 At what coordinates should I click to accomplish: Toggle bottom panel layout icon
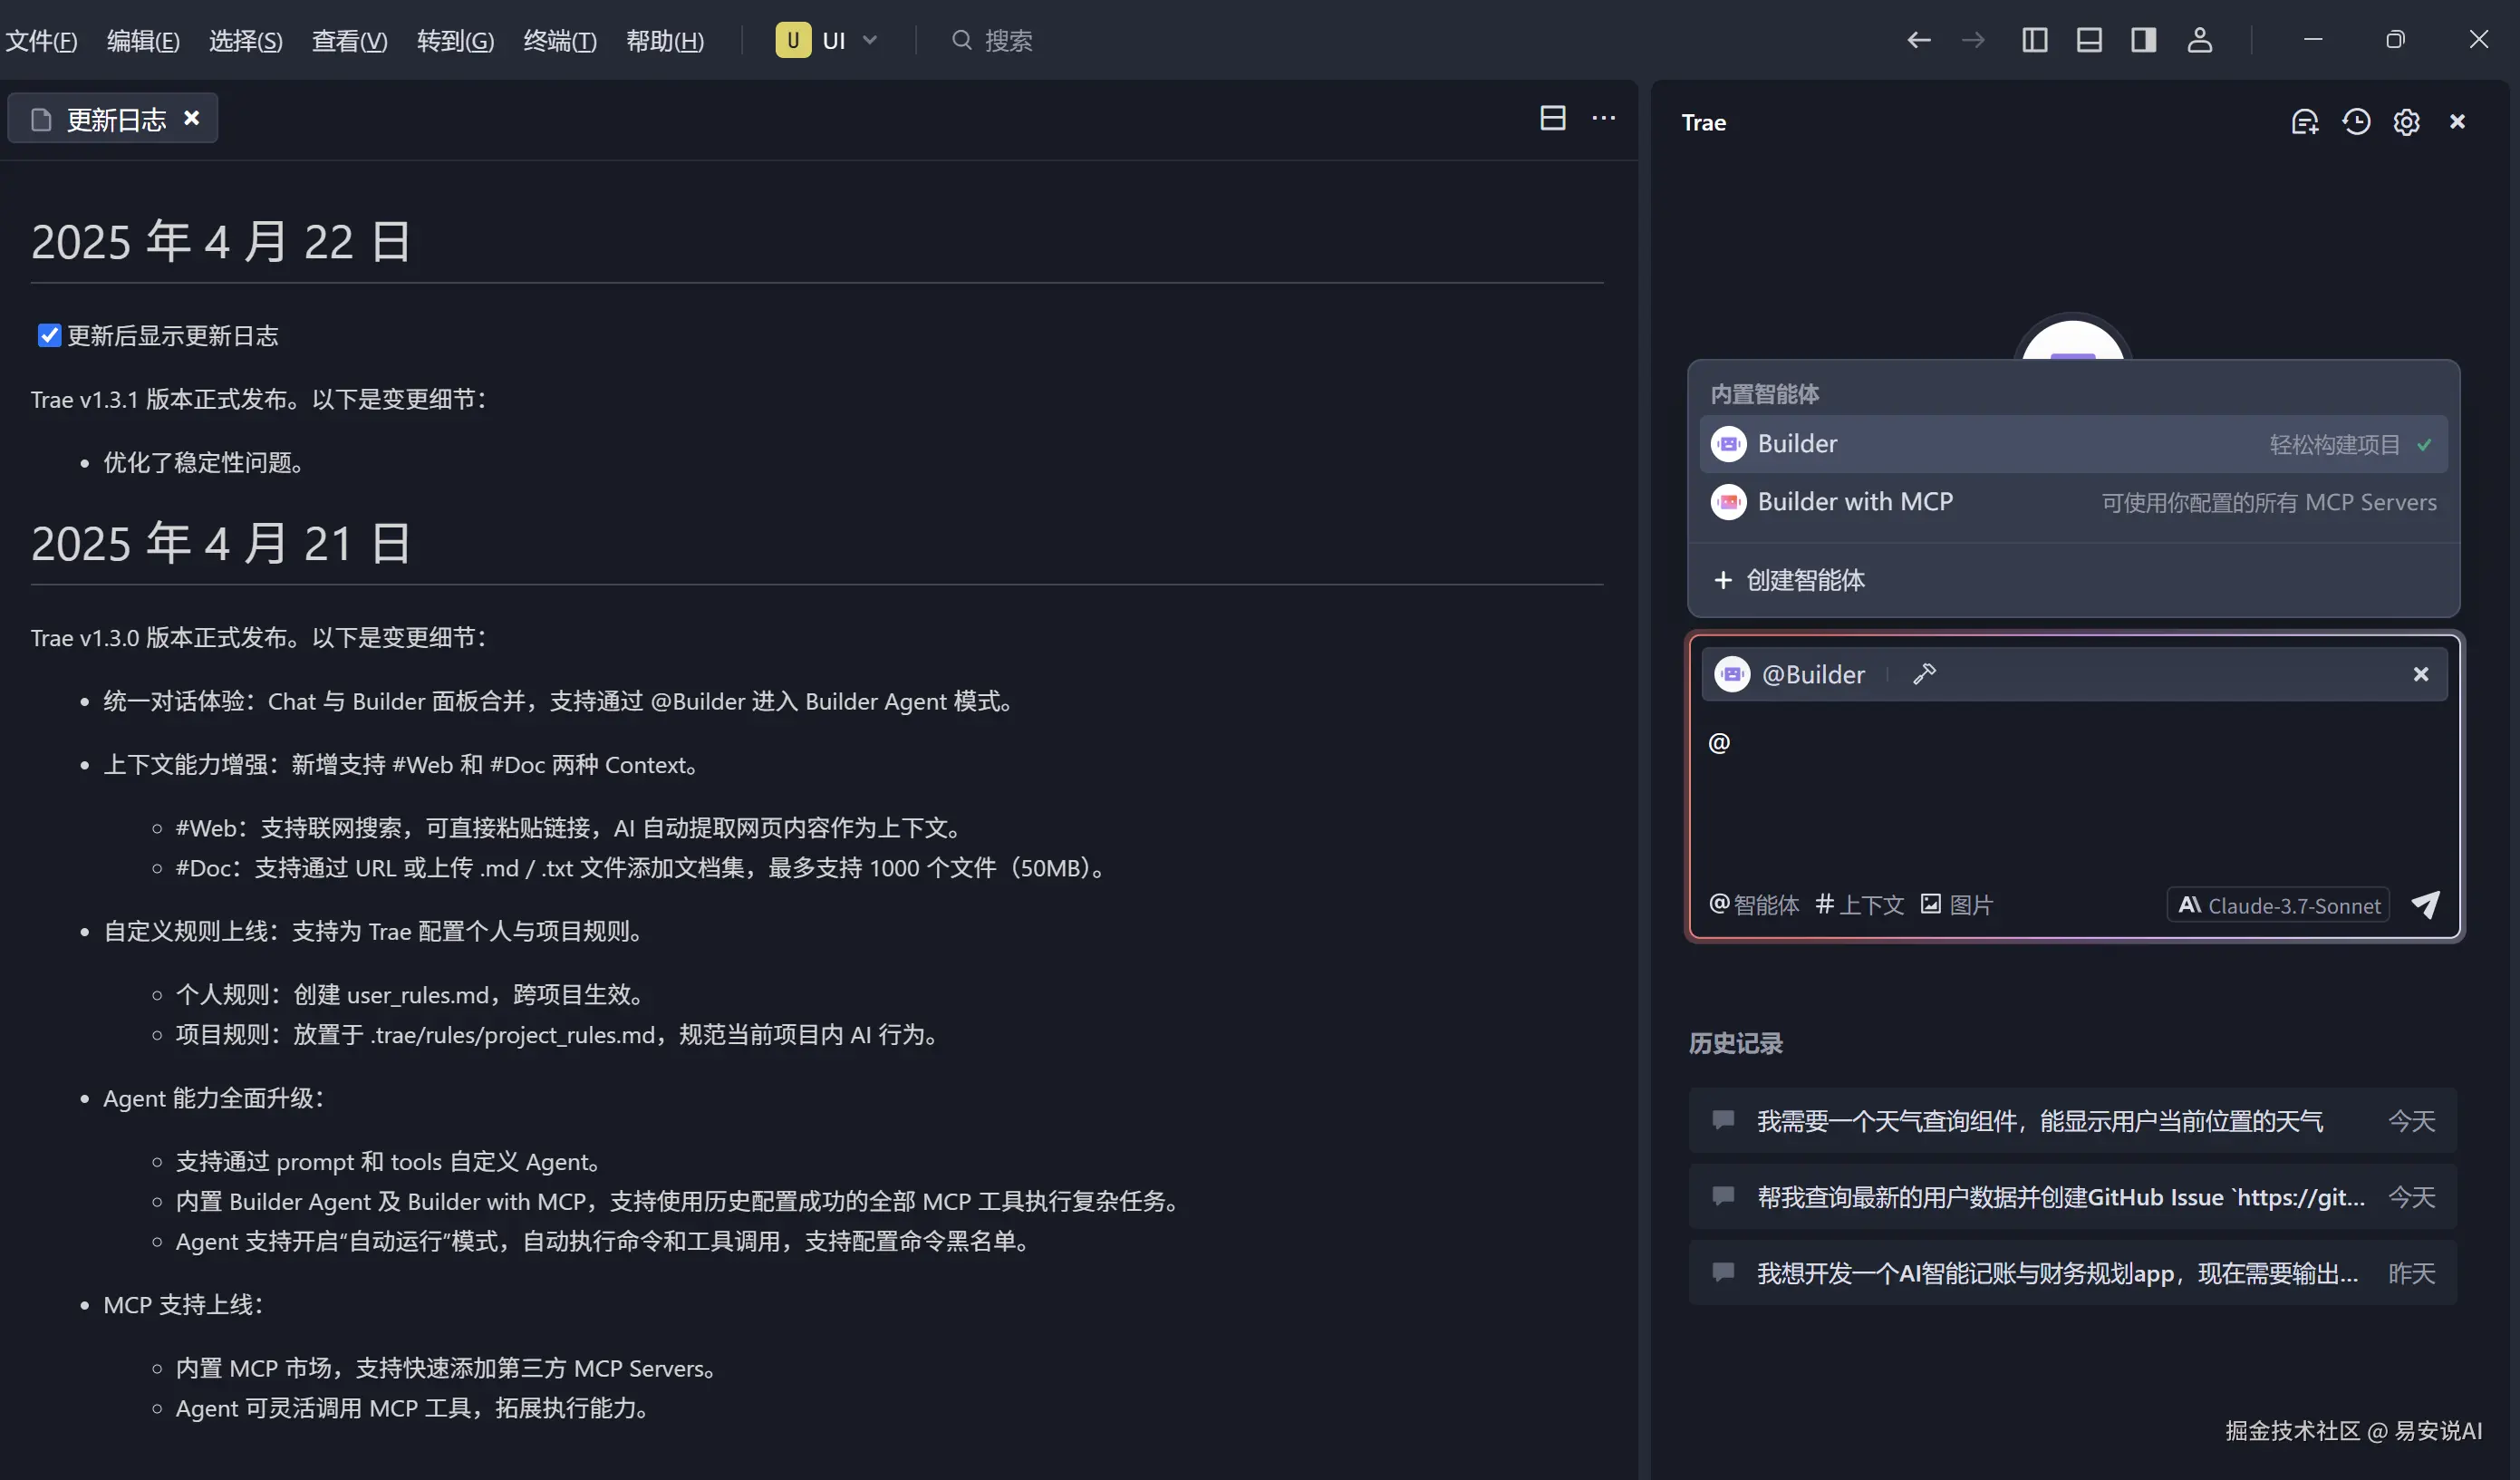click(2088, 40)
